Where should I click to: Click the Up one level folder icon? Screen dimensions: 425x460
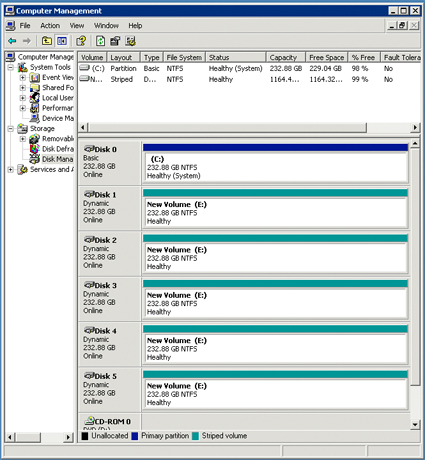pos(47,41)
